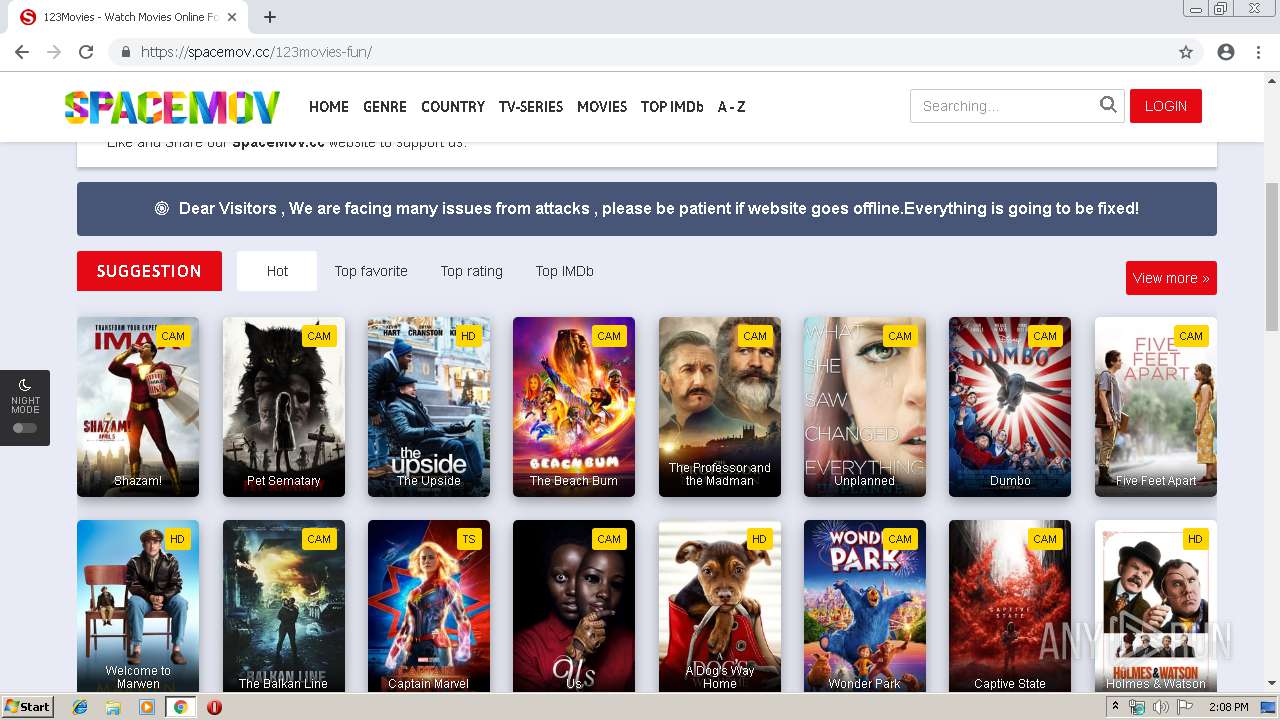Switch to the Top favorite tab
This screenshot has height=720, width=1280.
pyautogui.click(x=371, y=271)
